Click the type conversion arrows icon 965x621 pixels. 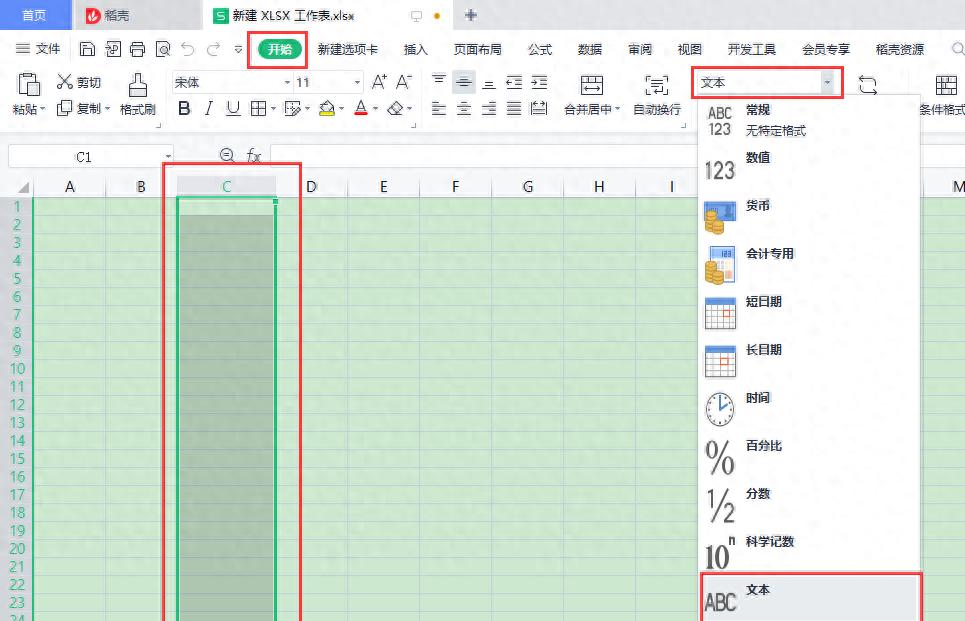click(x=868, y=85)
